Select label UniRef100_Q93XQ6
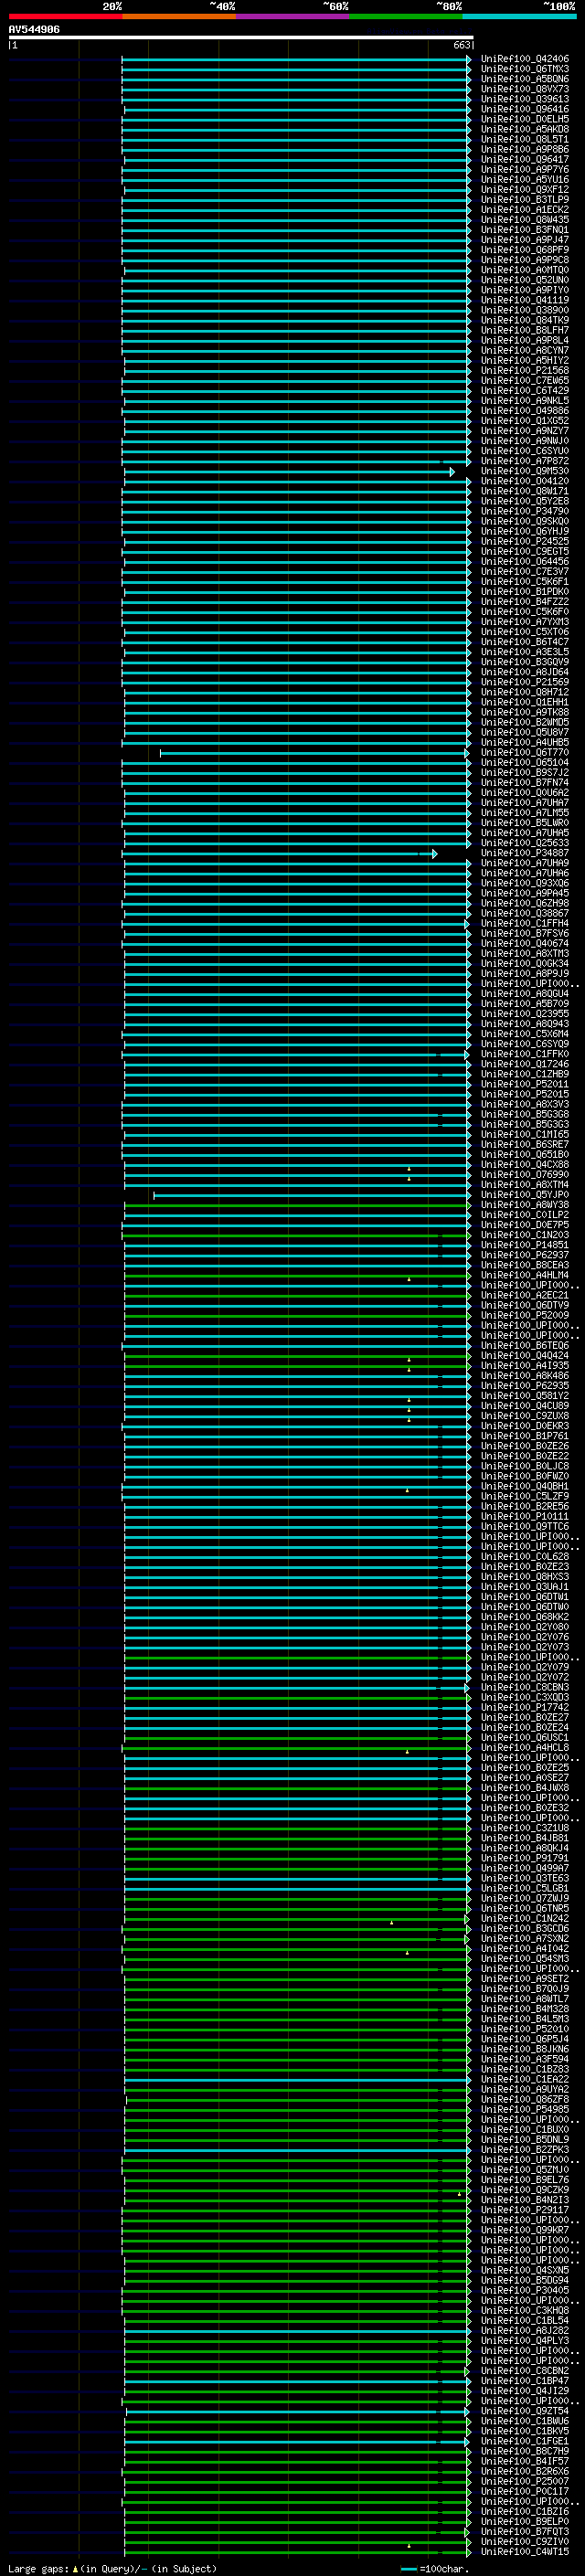The image size is (585, 2576). coord(524,883)
